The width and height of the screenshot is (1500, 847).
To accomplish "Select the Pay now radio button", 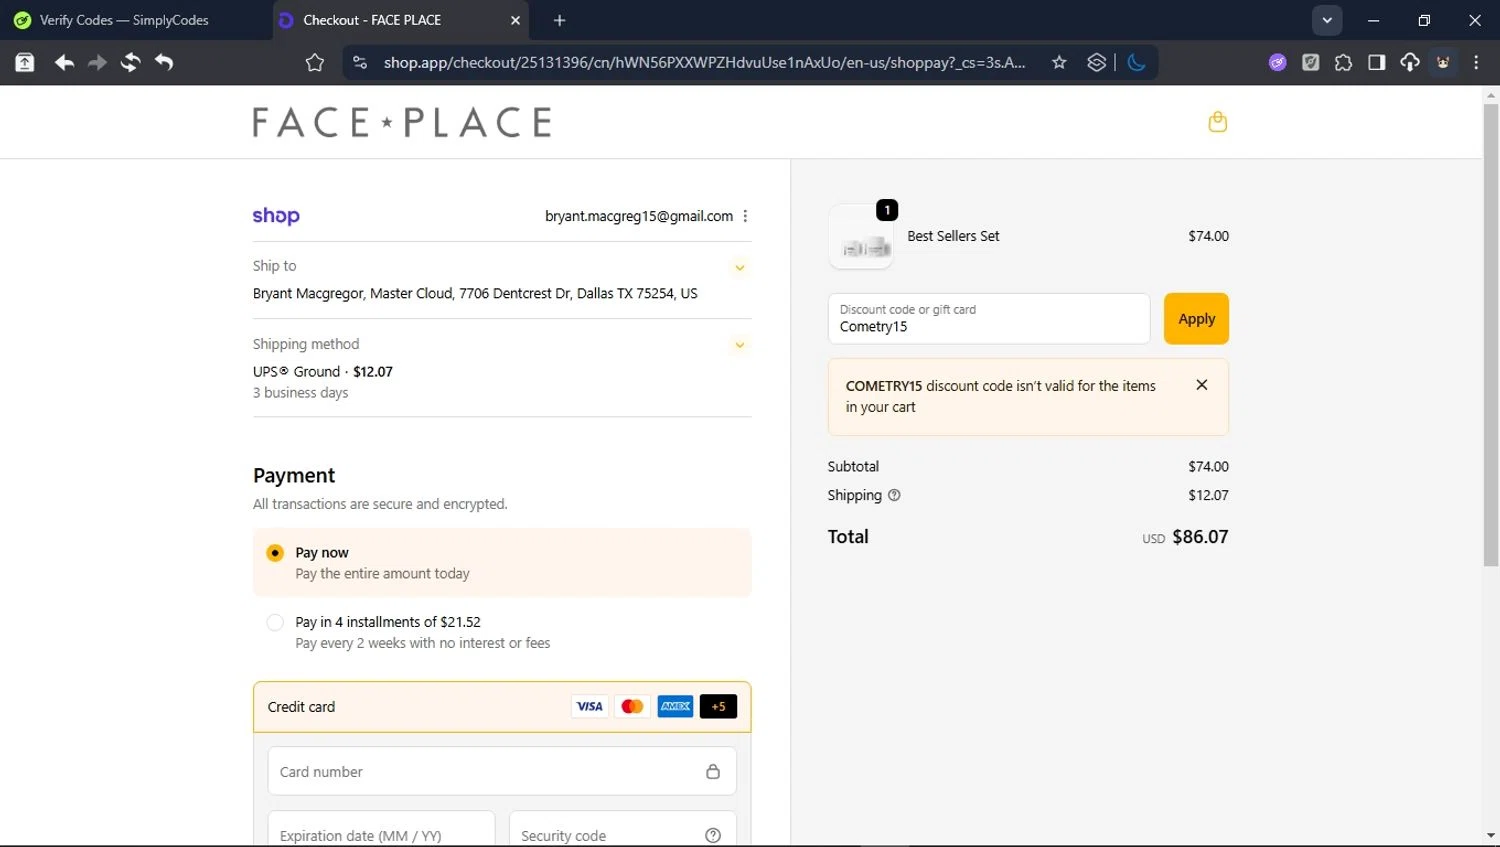I will click(275, 553).
